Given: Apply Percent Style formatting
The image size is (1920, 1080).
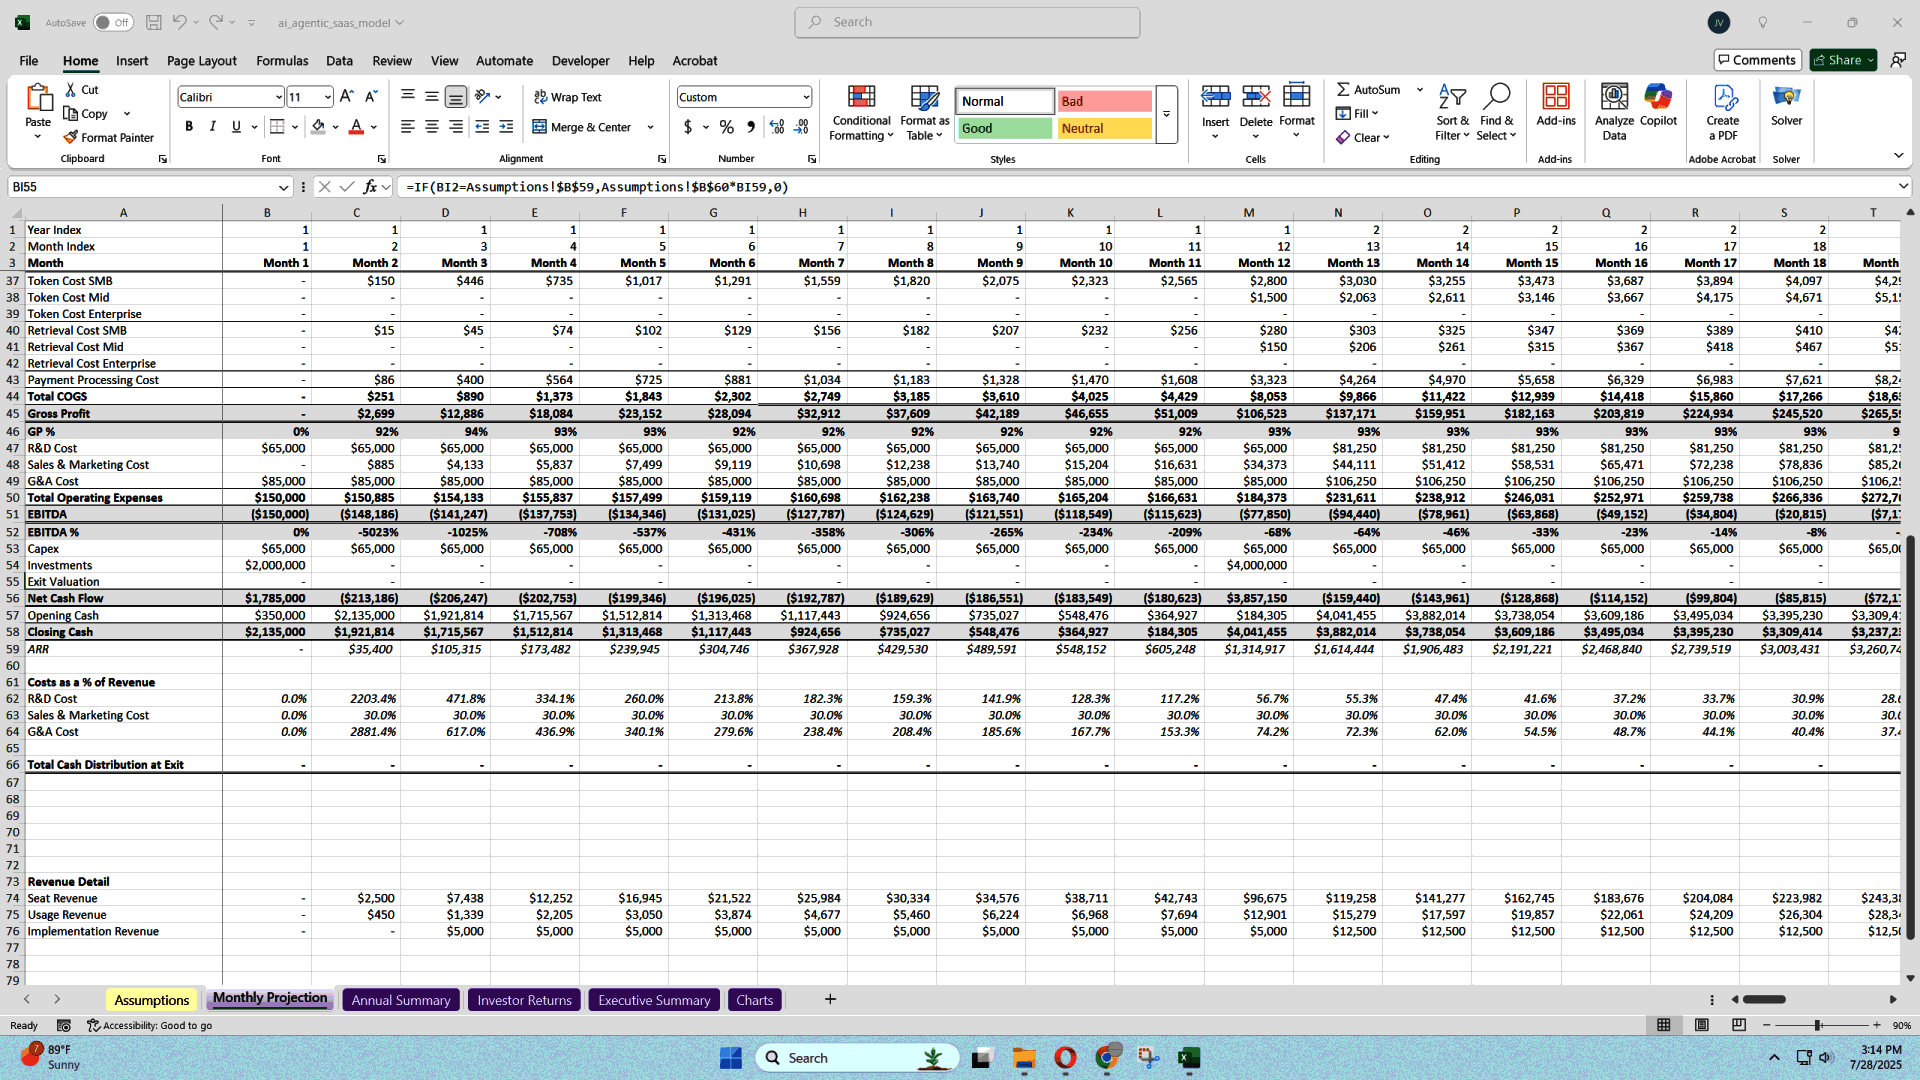Looking at the screenshot, I should click(x=726, y=127).
